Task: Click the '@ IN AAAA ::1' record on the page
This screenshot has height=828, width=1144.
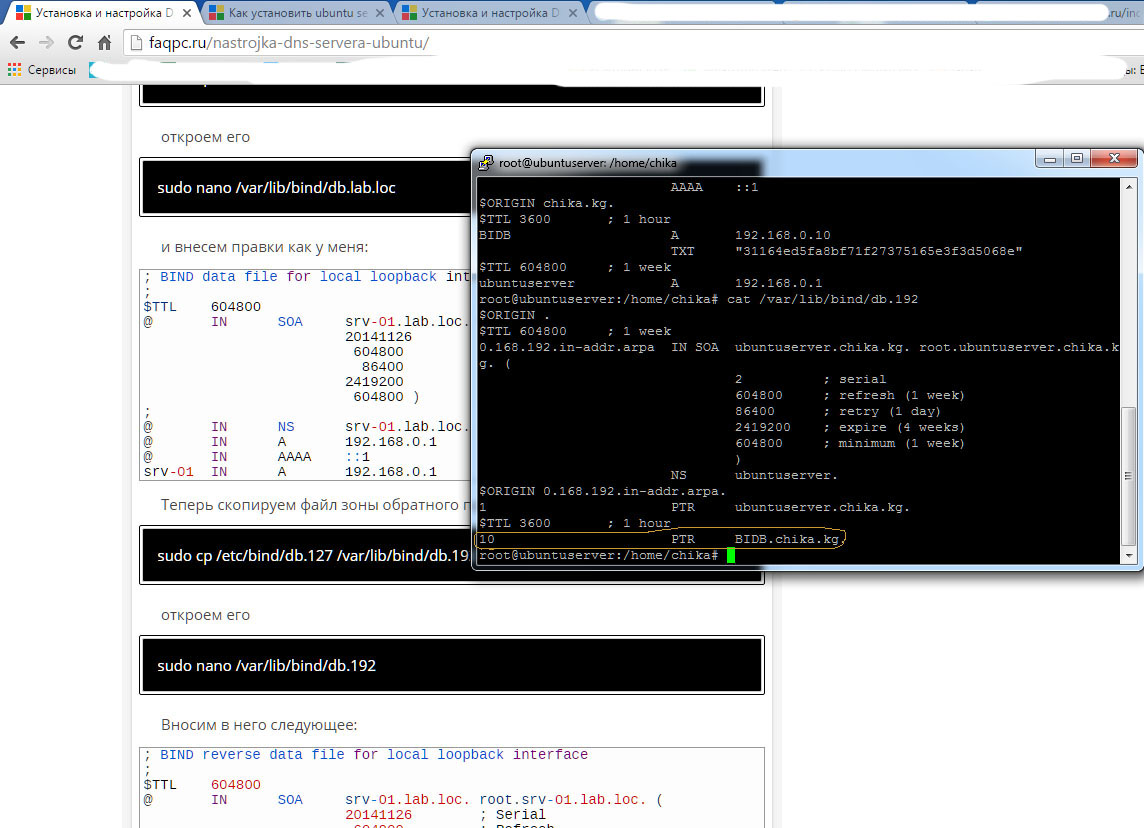Action: (257, 457)
